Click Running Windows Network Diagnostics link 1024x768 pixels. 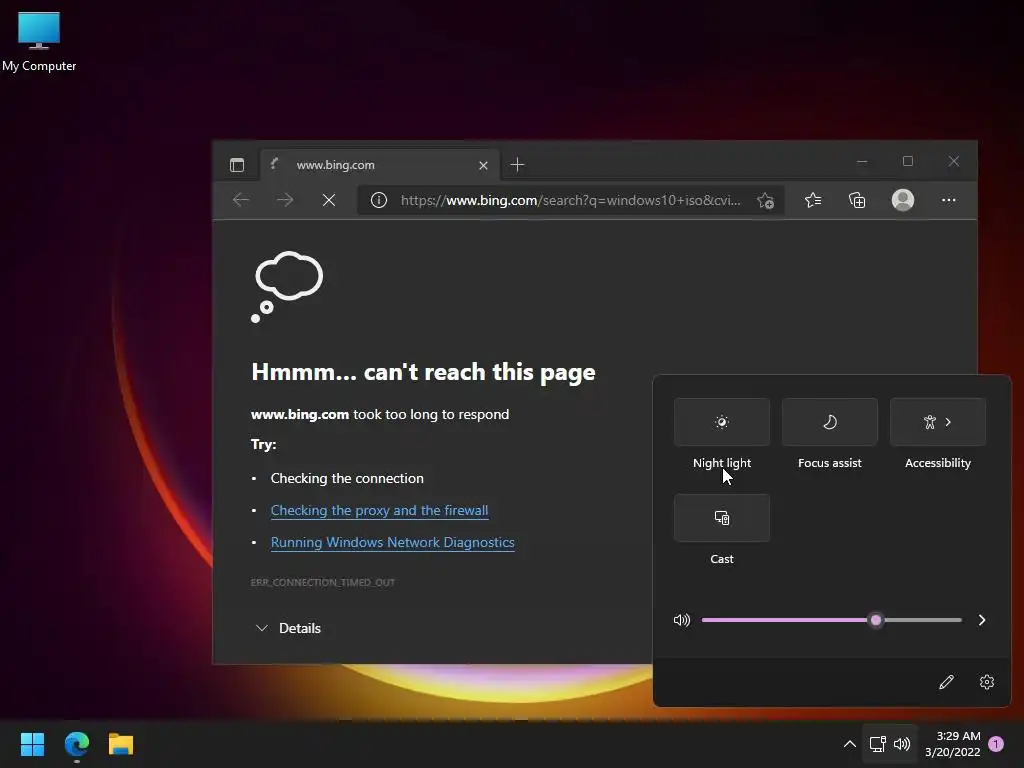(392, 542)
